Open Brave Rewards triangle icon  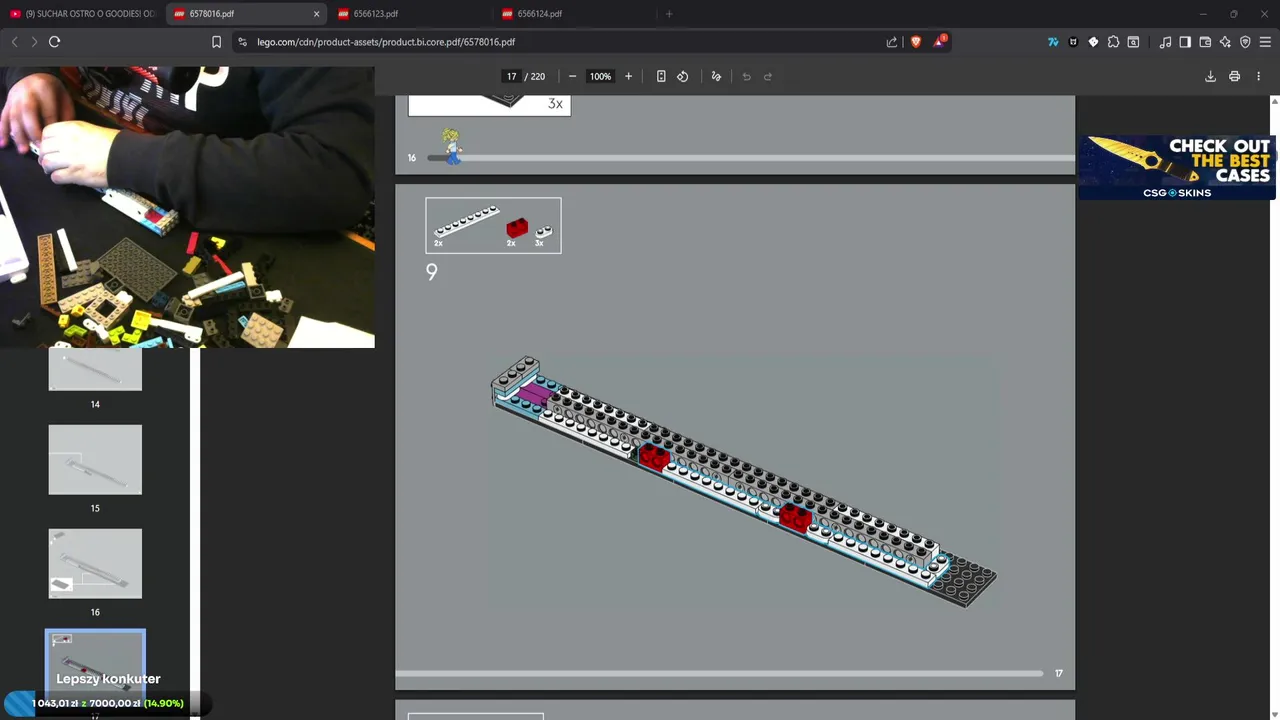939,42
